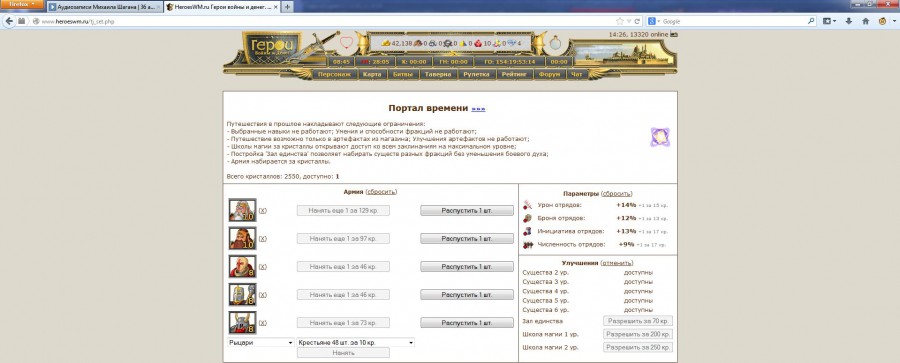900x363 pixels.
Task: Open the Карта menu item
Action: click(x=372, y=74)
